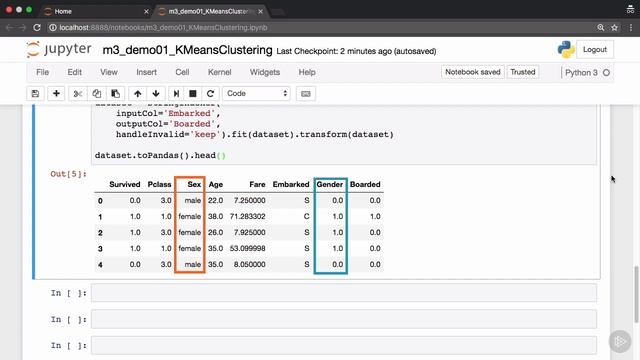The image size is (640, 360).
Task: Click the Survived column header
Action: (x=124, y=184)
